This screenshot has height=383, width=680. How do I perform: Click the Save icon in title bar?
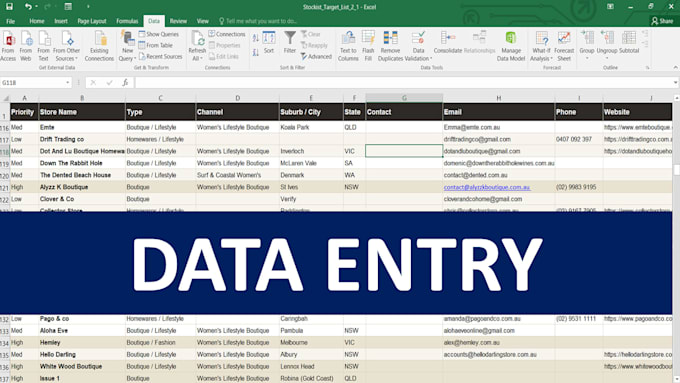coord(9,7)
